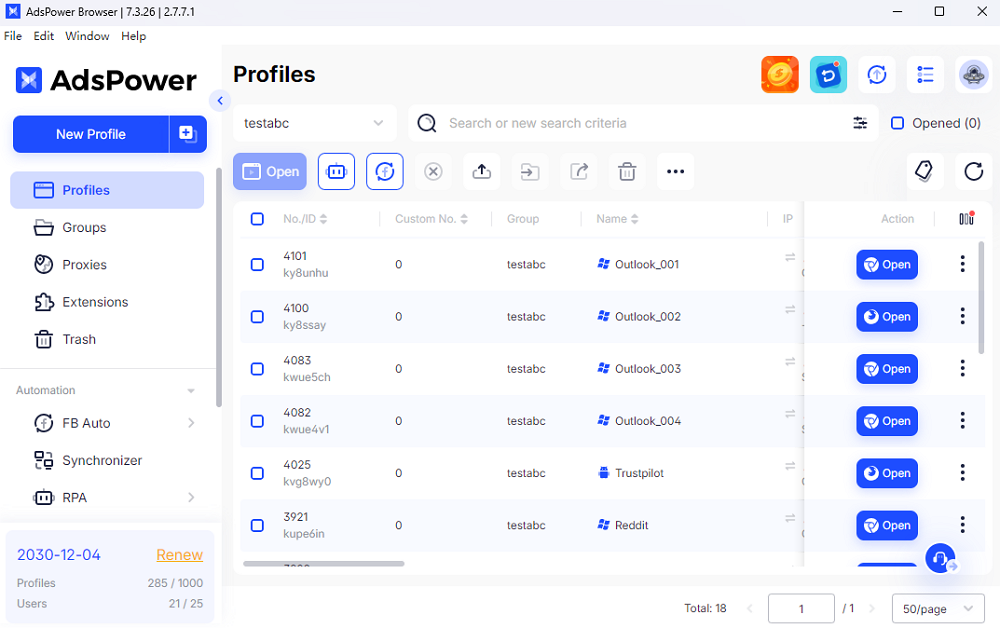
Task: Open the Window menu
Action: (87, 36)
